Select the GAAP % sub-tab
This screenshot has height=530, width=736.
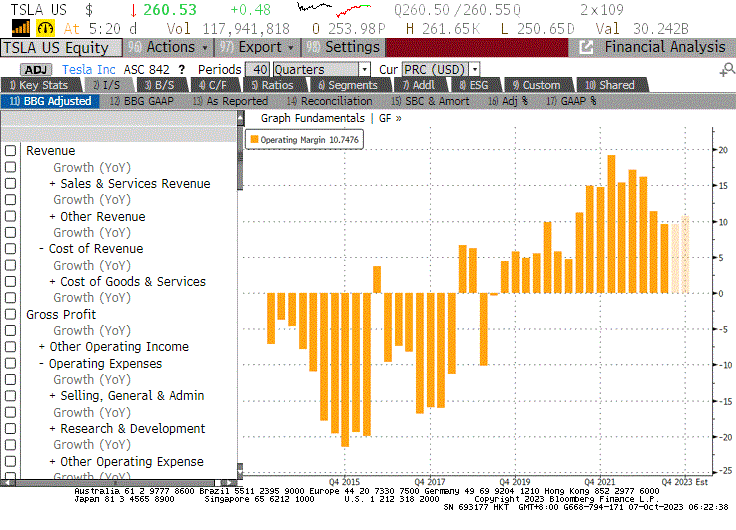pos(571,101)
